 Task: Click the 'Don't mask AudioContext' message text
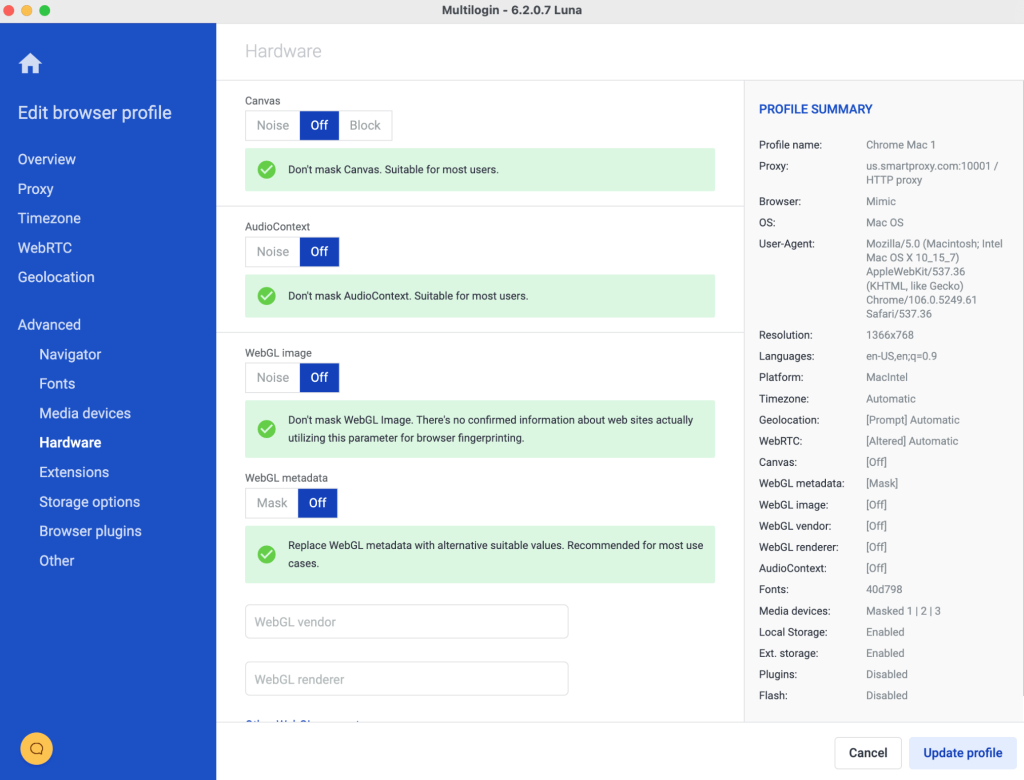coord(408,296)
